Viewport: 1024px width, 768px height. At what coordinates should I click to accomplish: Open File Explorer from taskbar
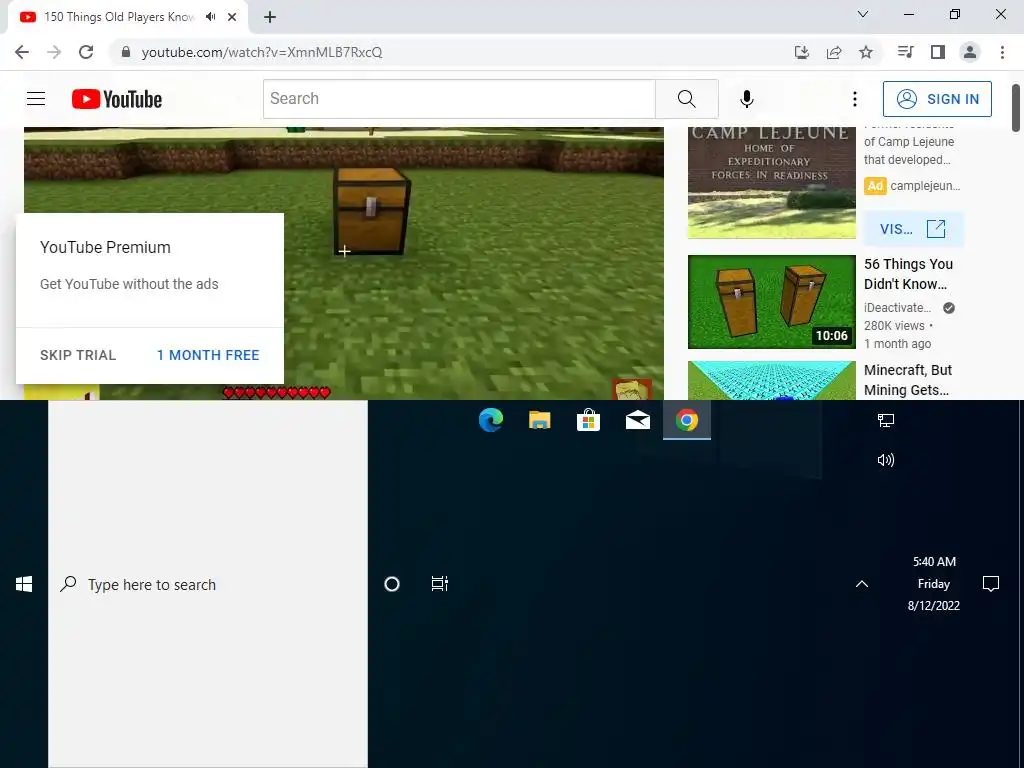coord(539,420)
